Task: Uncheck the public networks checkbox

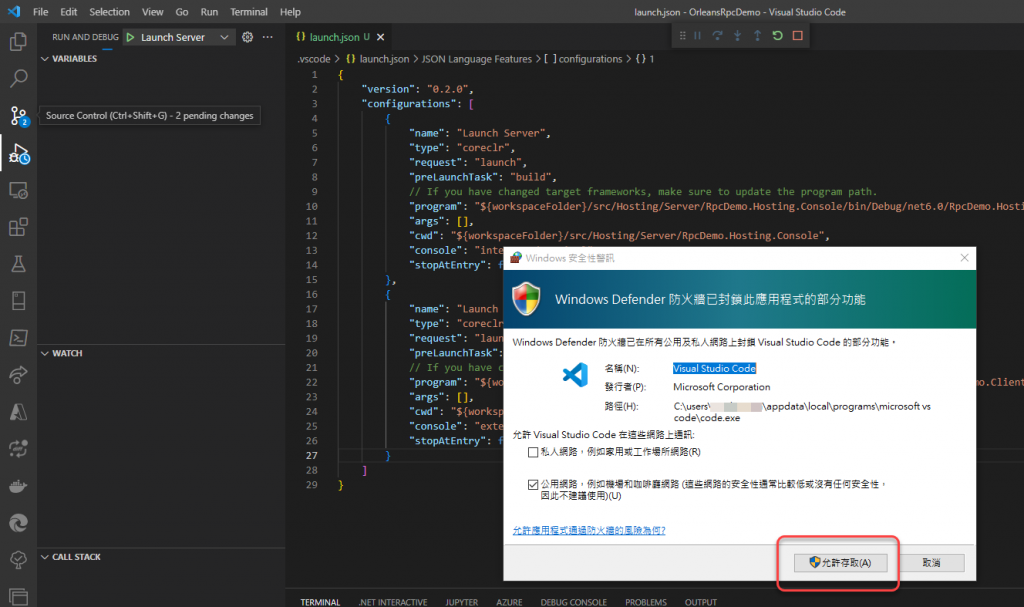Action: point(533,485)
